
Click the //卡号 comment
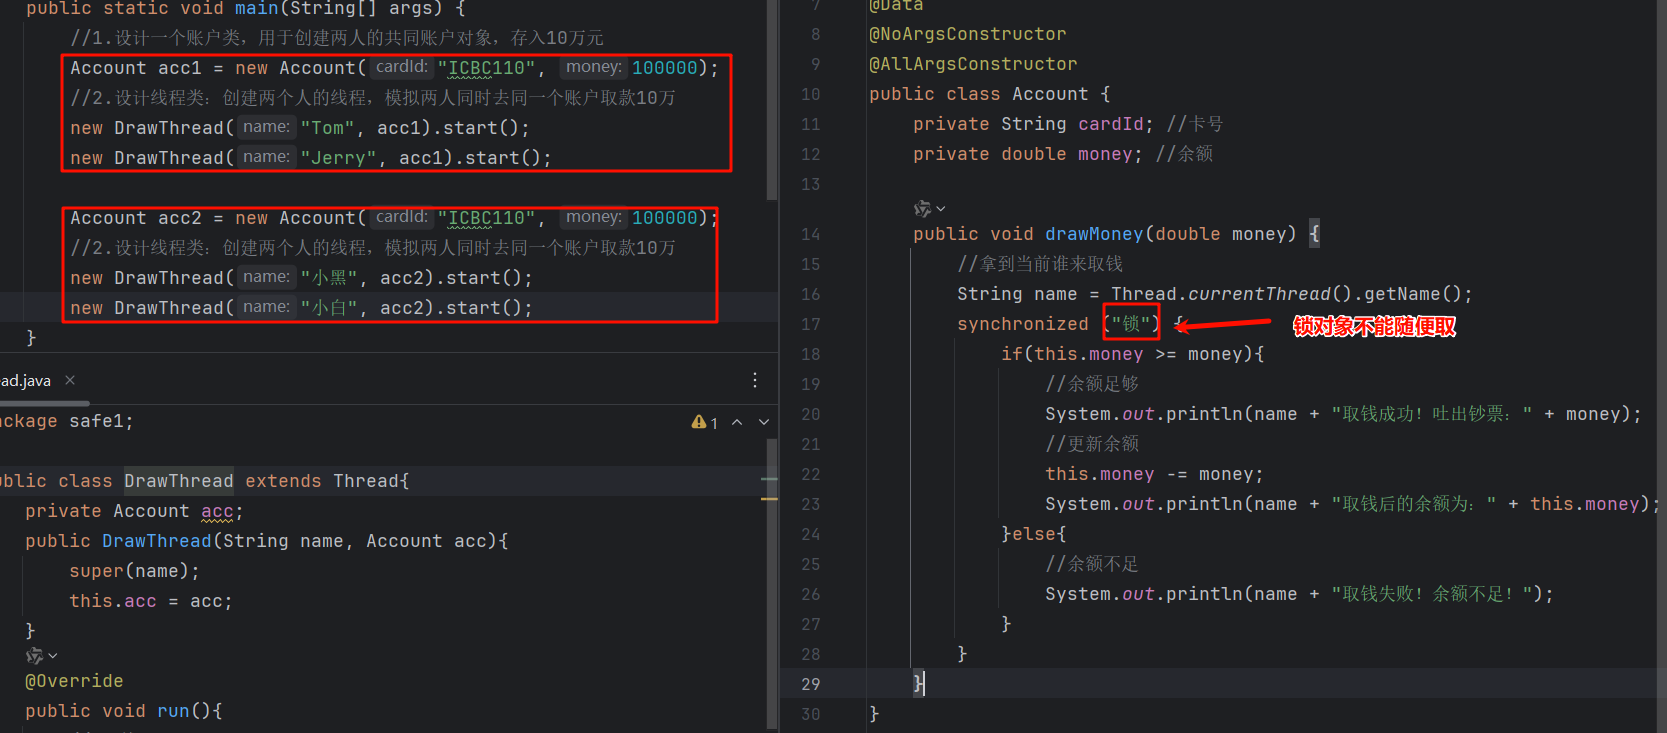pos(1195,124)
